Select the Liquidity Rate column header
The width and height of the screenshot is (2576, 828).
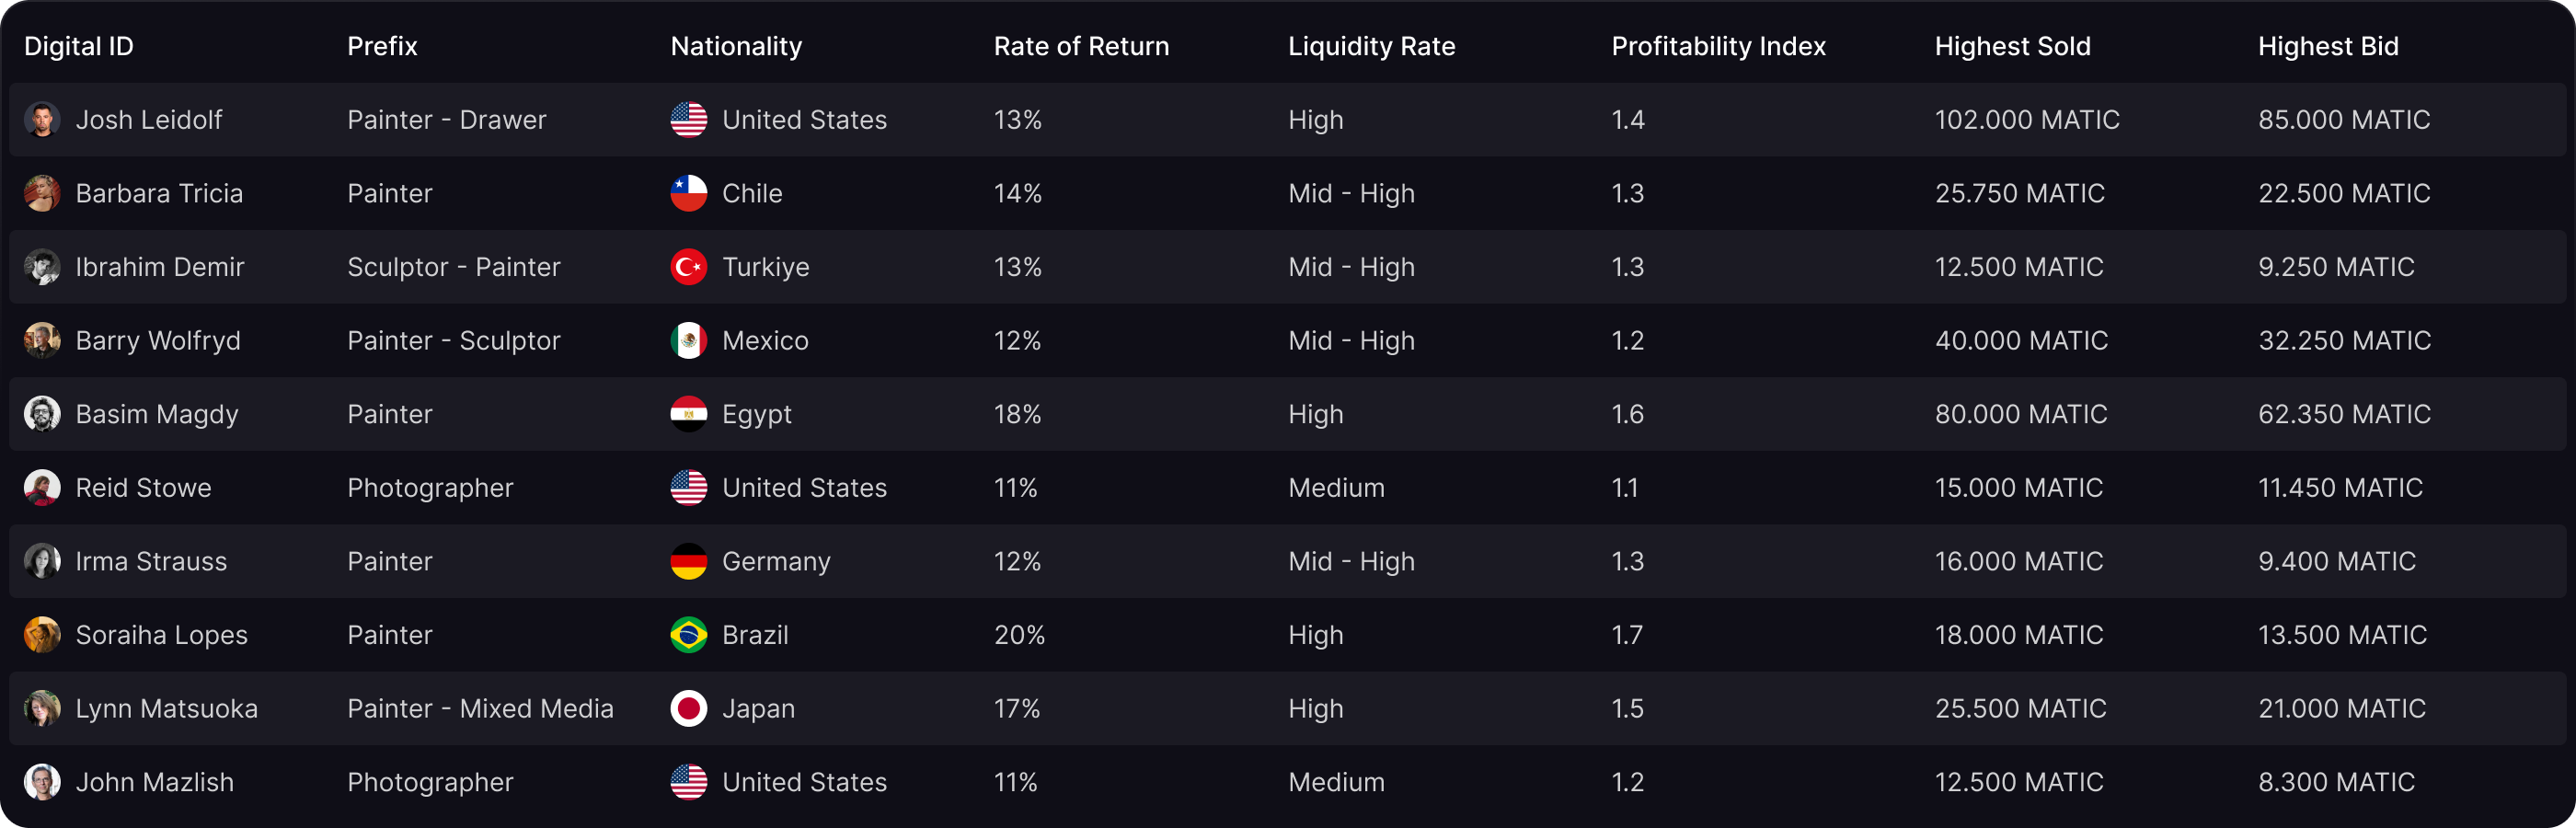(x=1371, y=46)
